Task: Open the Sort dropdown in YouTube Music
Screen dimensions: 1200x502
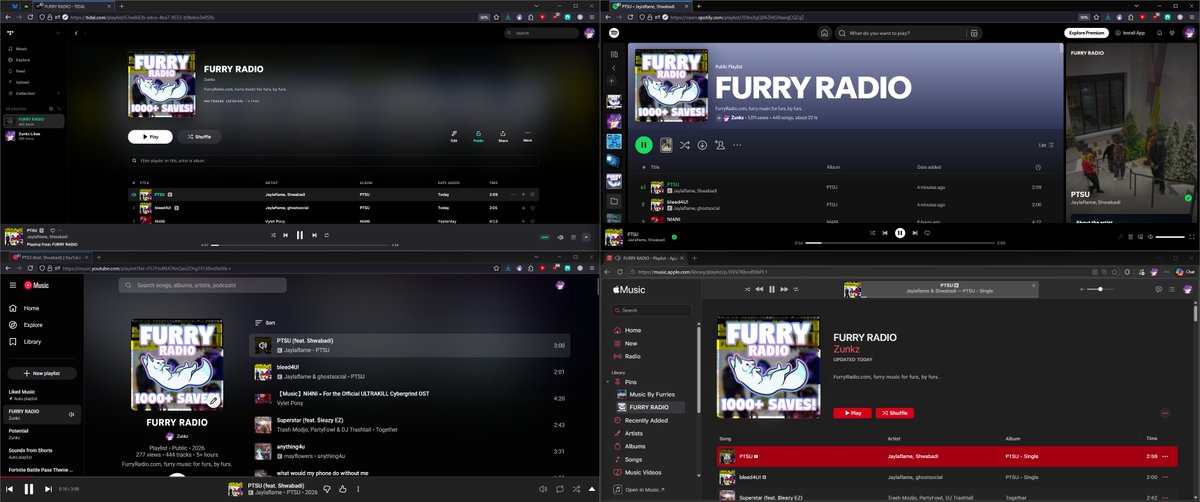Action: coord(265,323)
